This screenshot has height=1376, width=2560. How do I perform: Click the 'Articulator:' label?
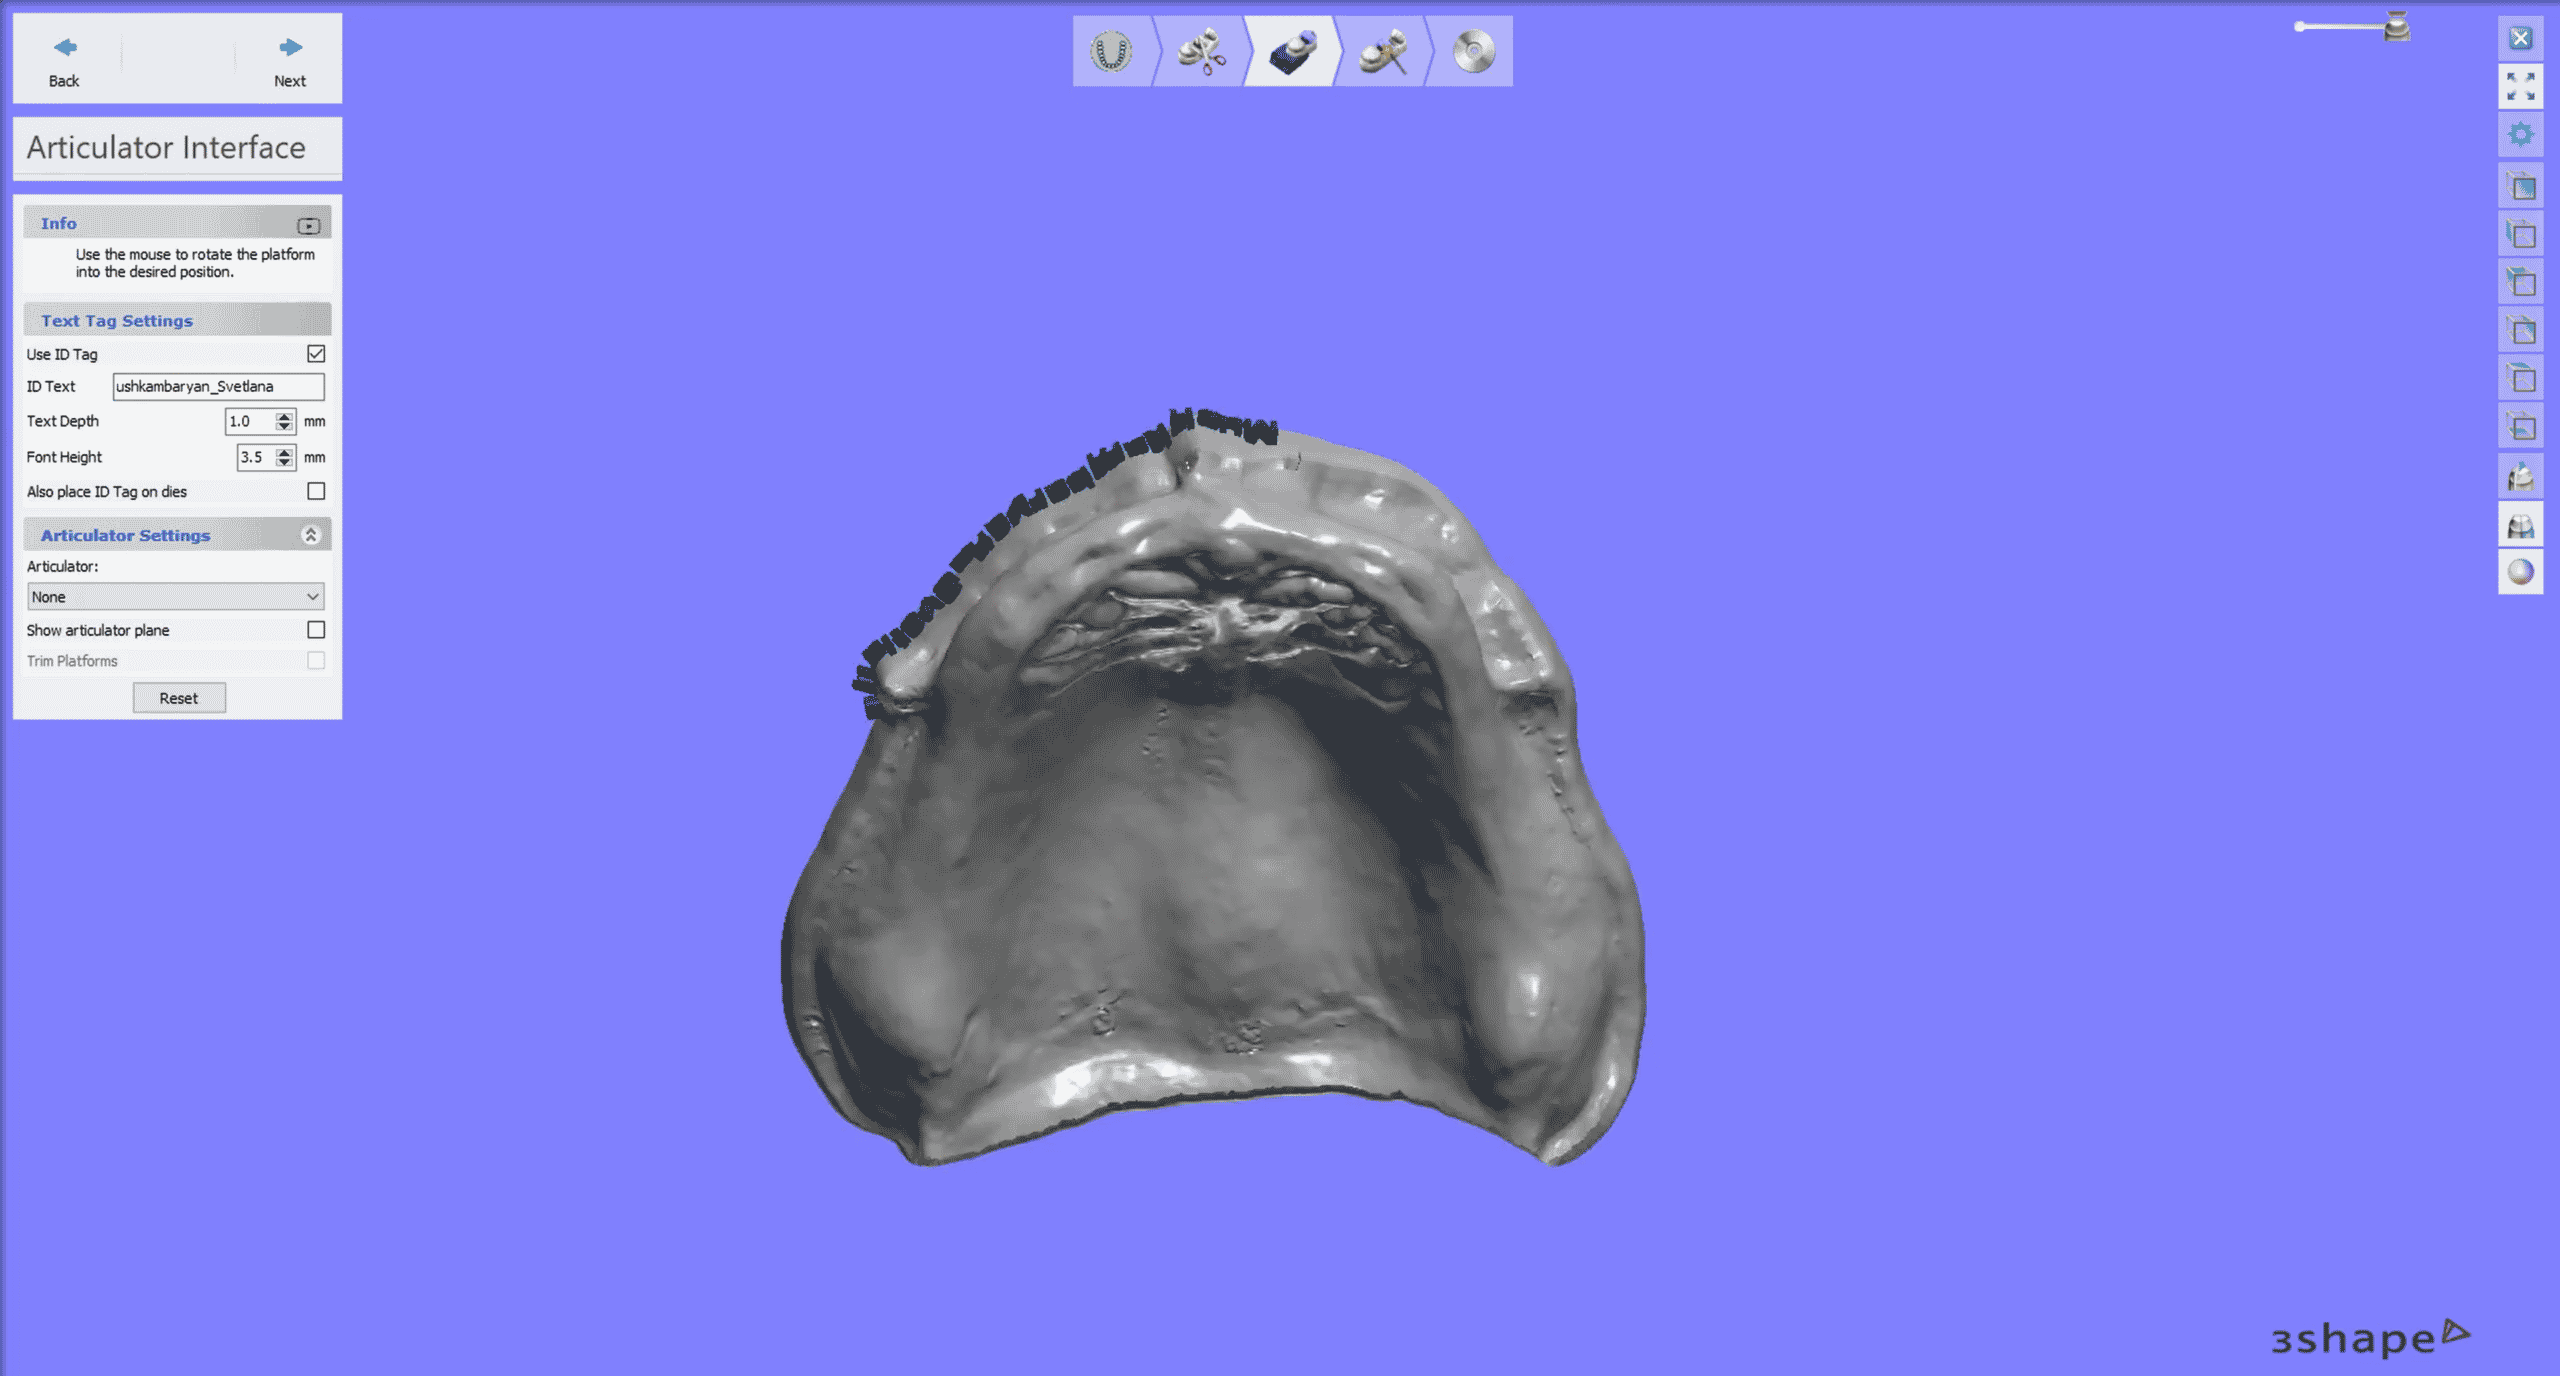(x=62, y=566)
